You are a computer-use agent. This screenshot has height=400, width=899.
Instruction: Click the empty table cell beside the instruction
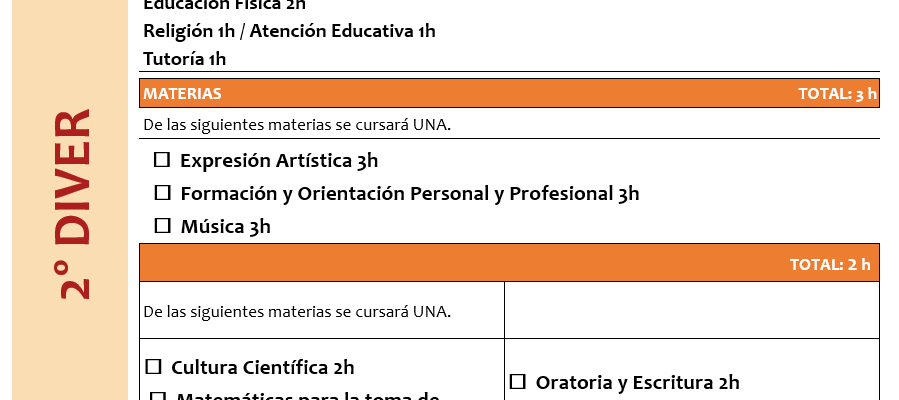[x=692, y=310]
